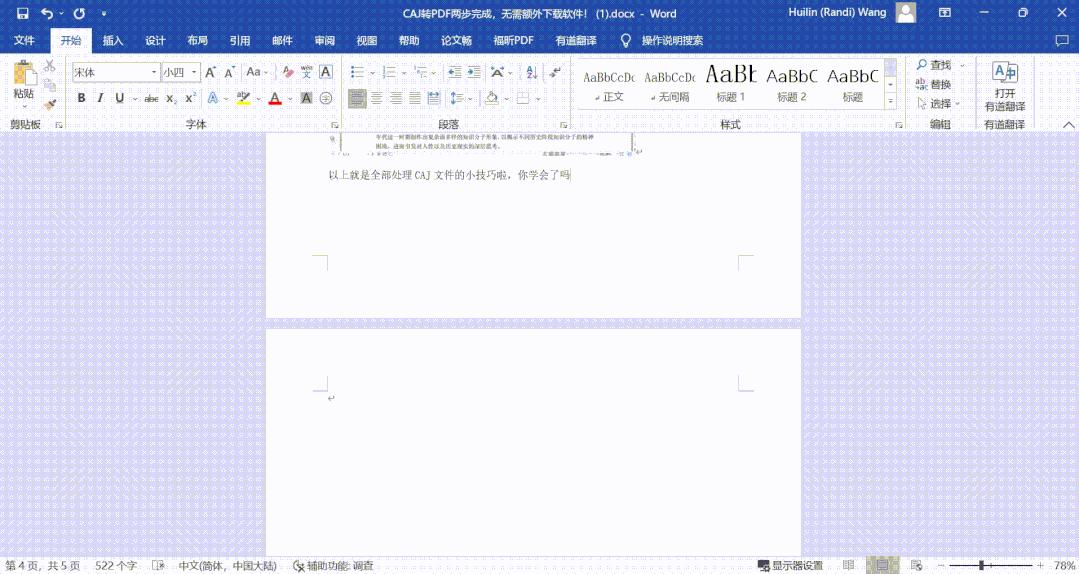Switch to the 布局 tab
The image size is (1079, 574).
(x=197, y=41)
